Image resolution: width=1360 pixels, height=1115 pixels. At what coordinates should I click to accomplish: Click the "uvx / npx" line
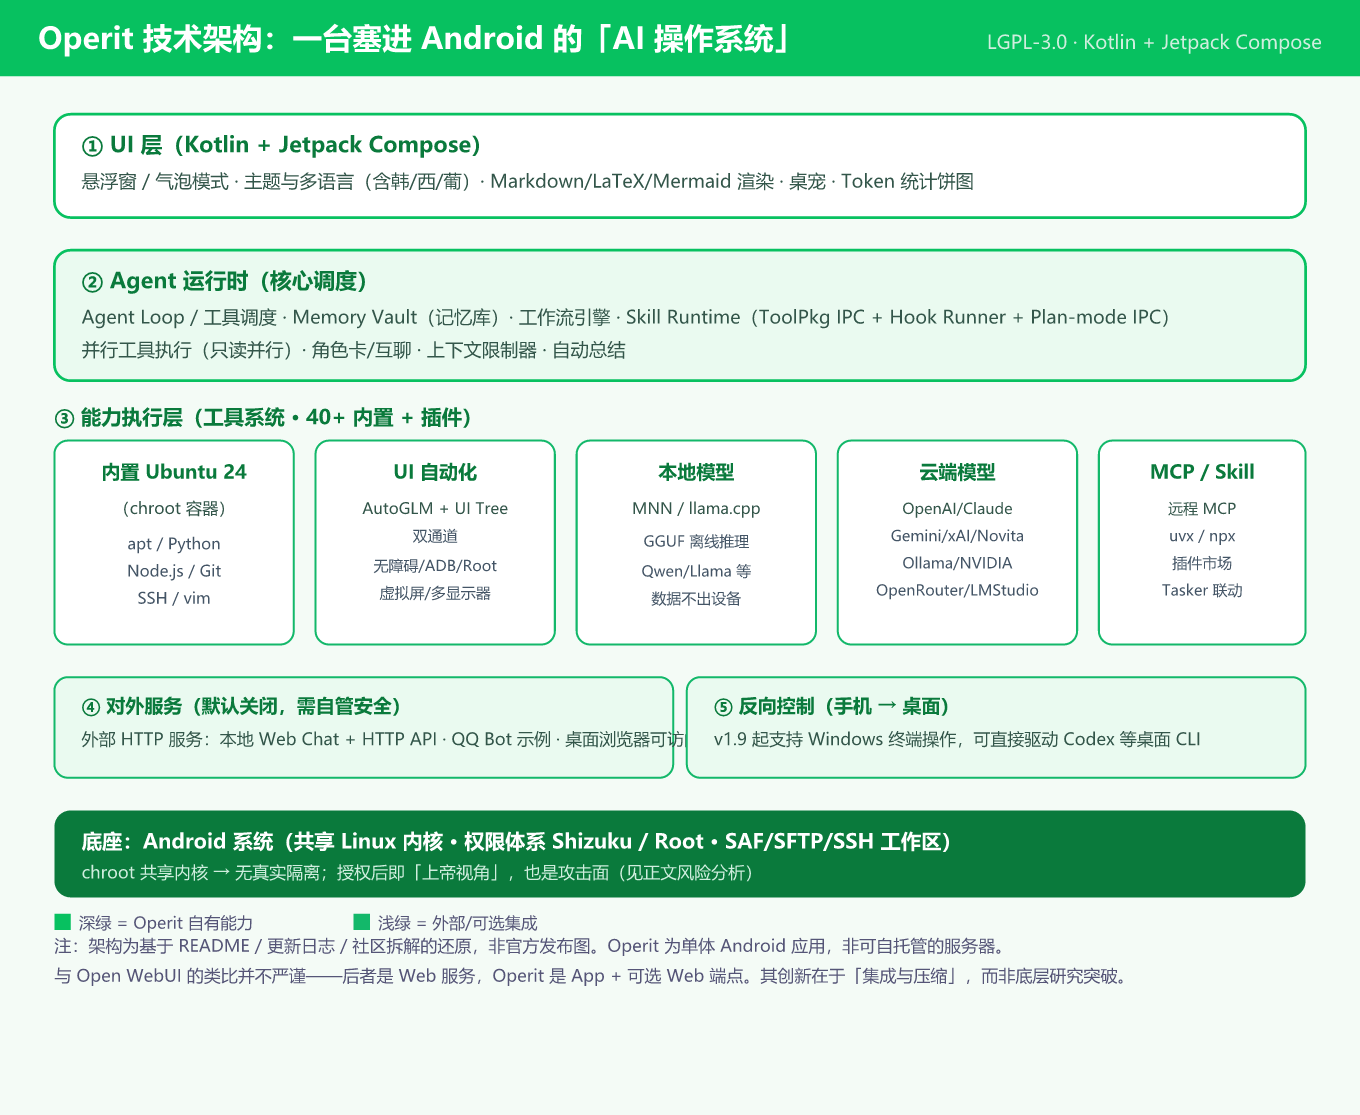[x=1202, y=535]
